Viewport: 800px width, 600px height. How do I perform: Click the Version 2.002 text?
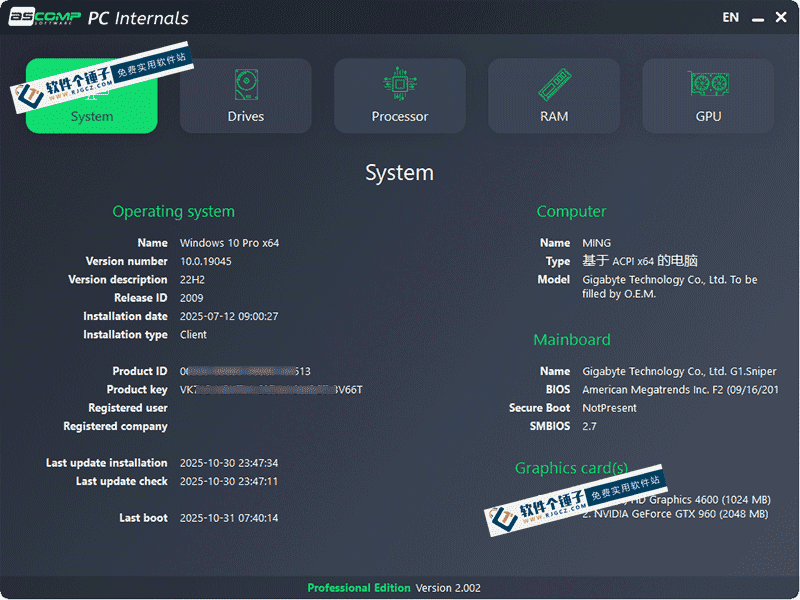pos(447,588)
